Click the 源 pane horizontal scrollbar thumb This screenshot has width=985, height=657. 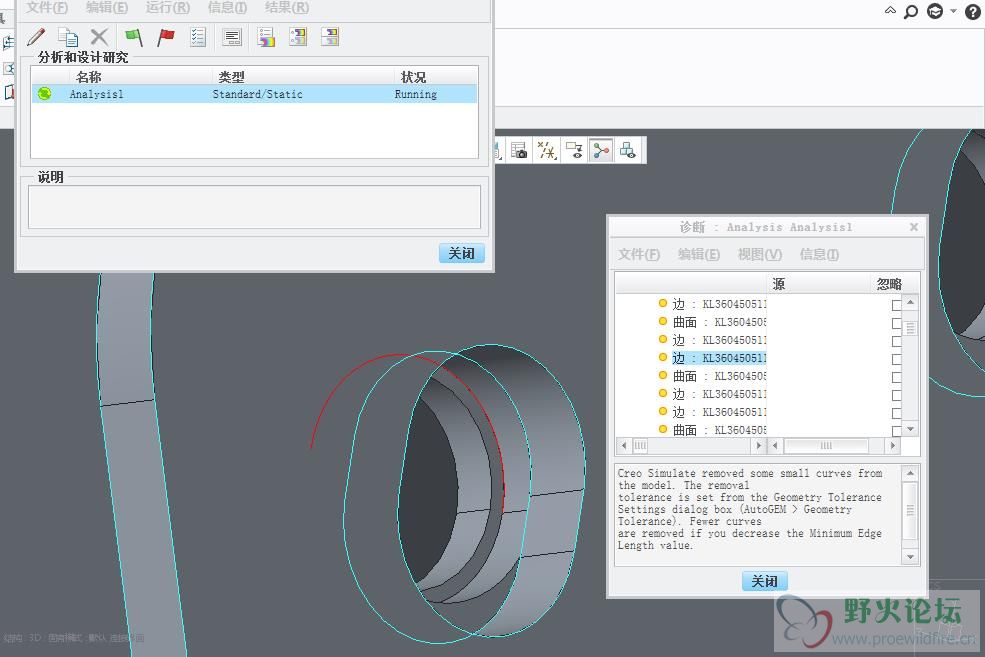click(x=826, y=446)
